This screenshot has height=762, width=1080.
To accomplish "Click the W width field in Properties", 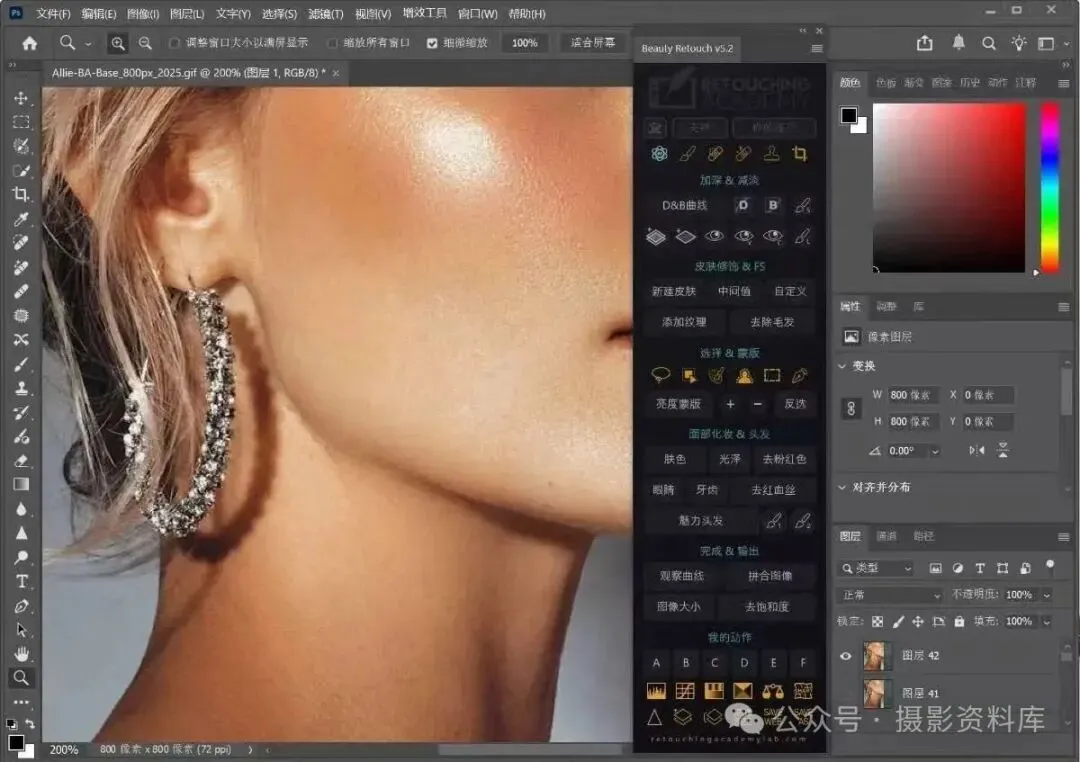I will click(913, 395).
